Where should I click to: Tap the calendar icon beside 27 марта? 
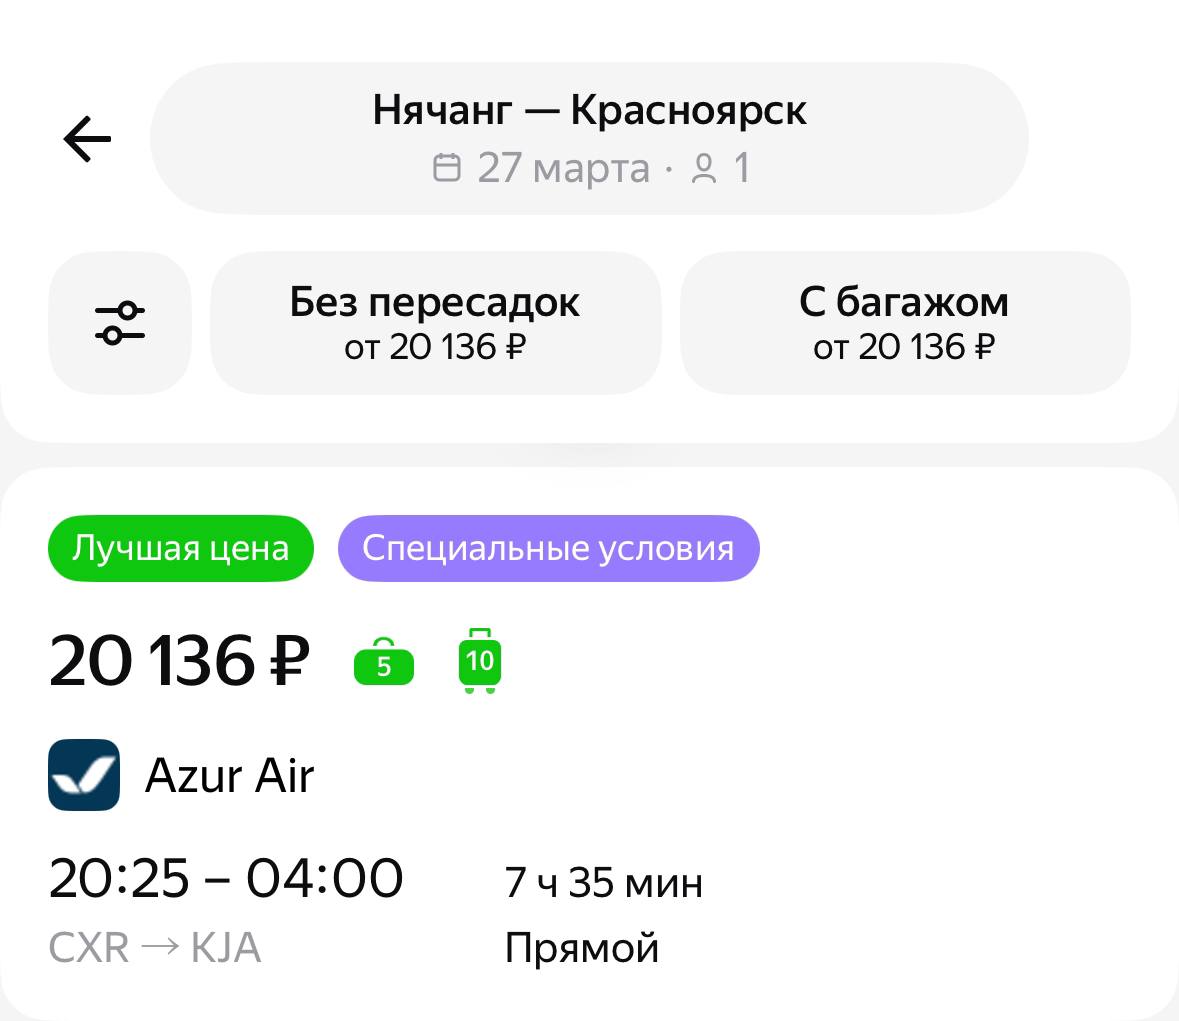click(447, 168)
